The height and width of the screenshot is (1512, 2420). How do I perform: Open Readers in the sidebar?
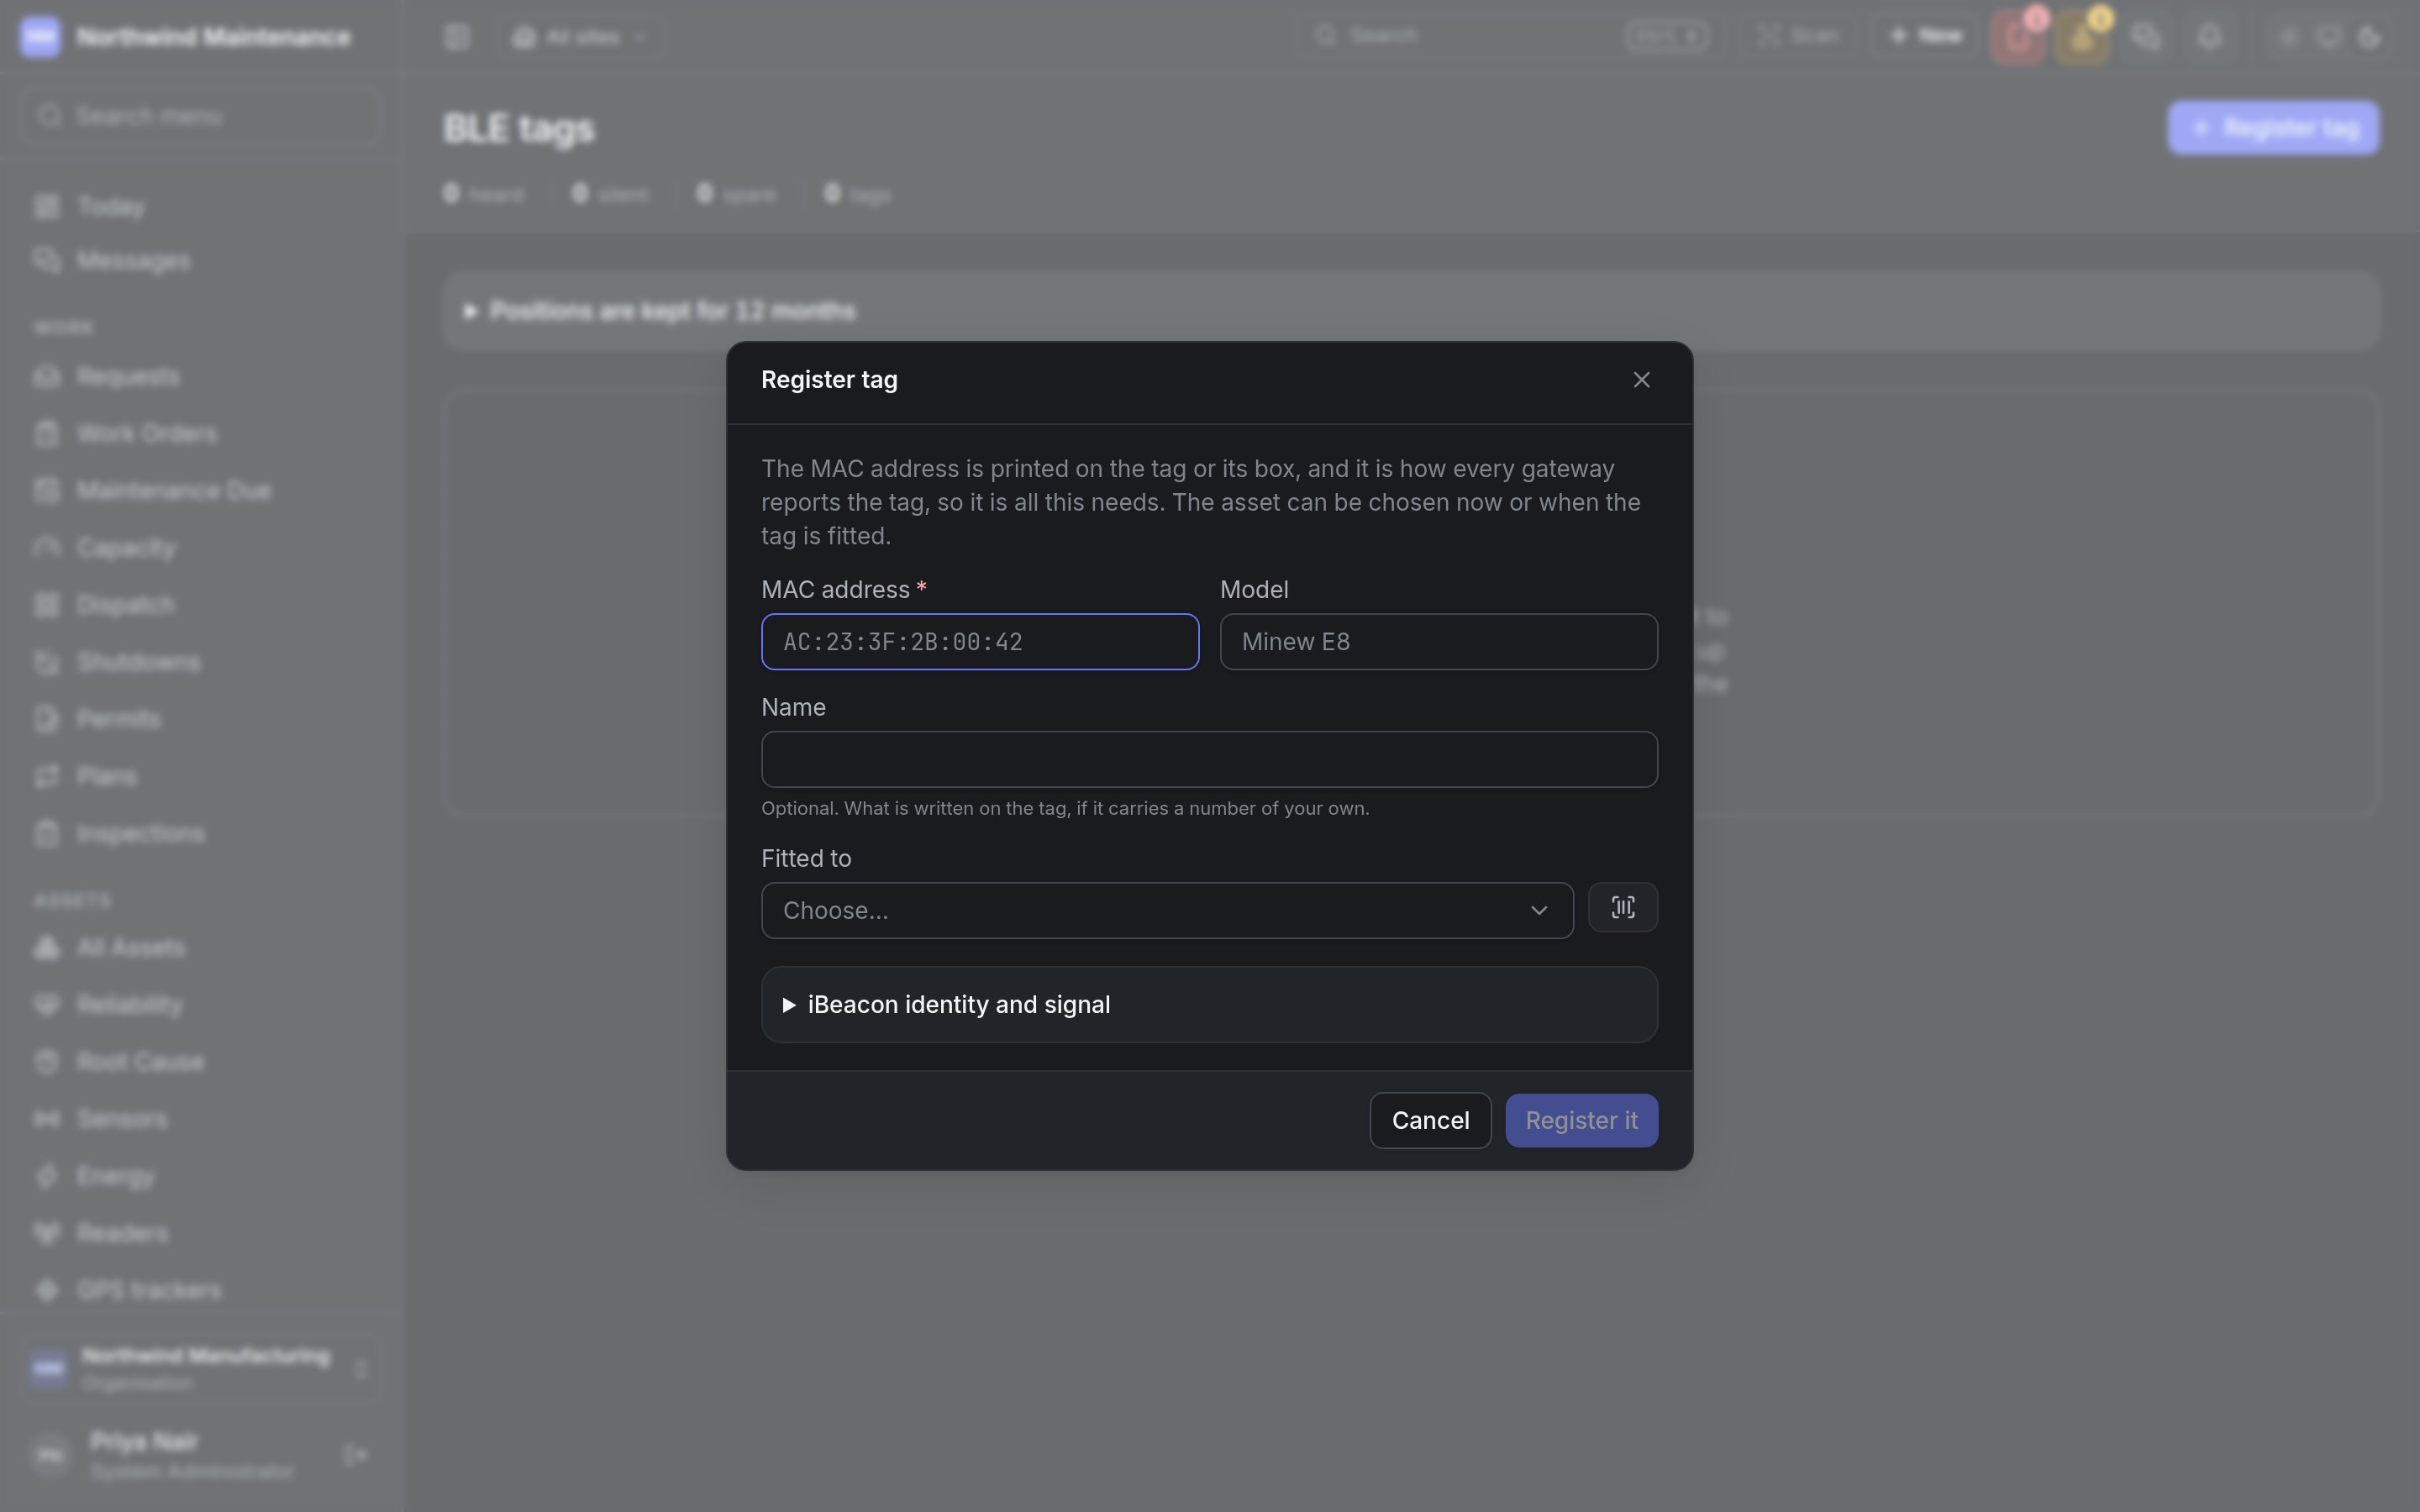click(200, 1233)
